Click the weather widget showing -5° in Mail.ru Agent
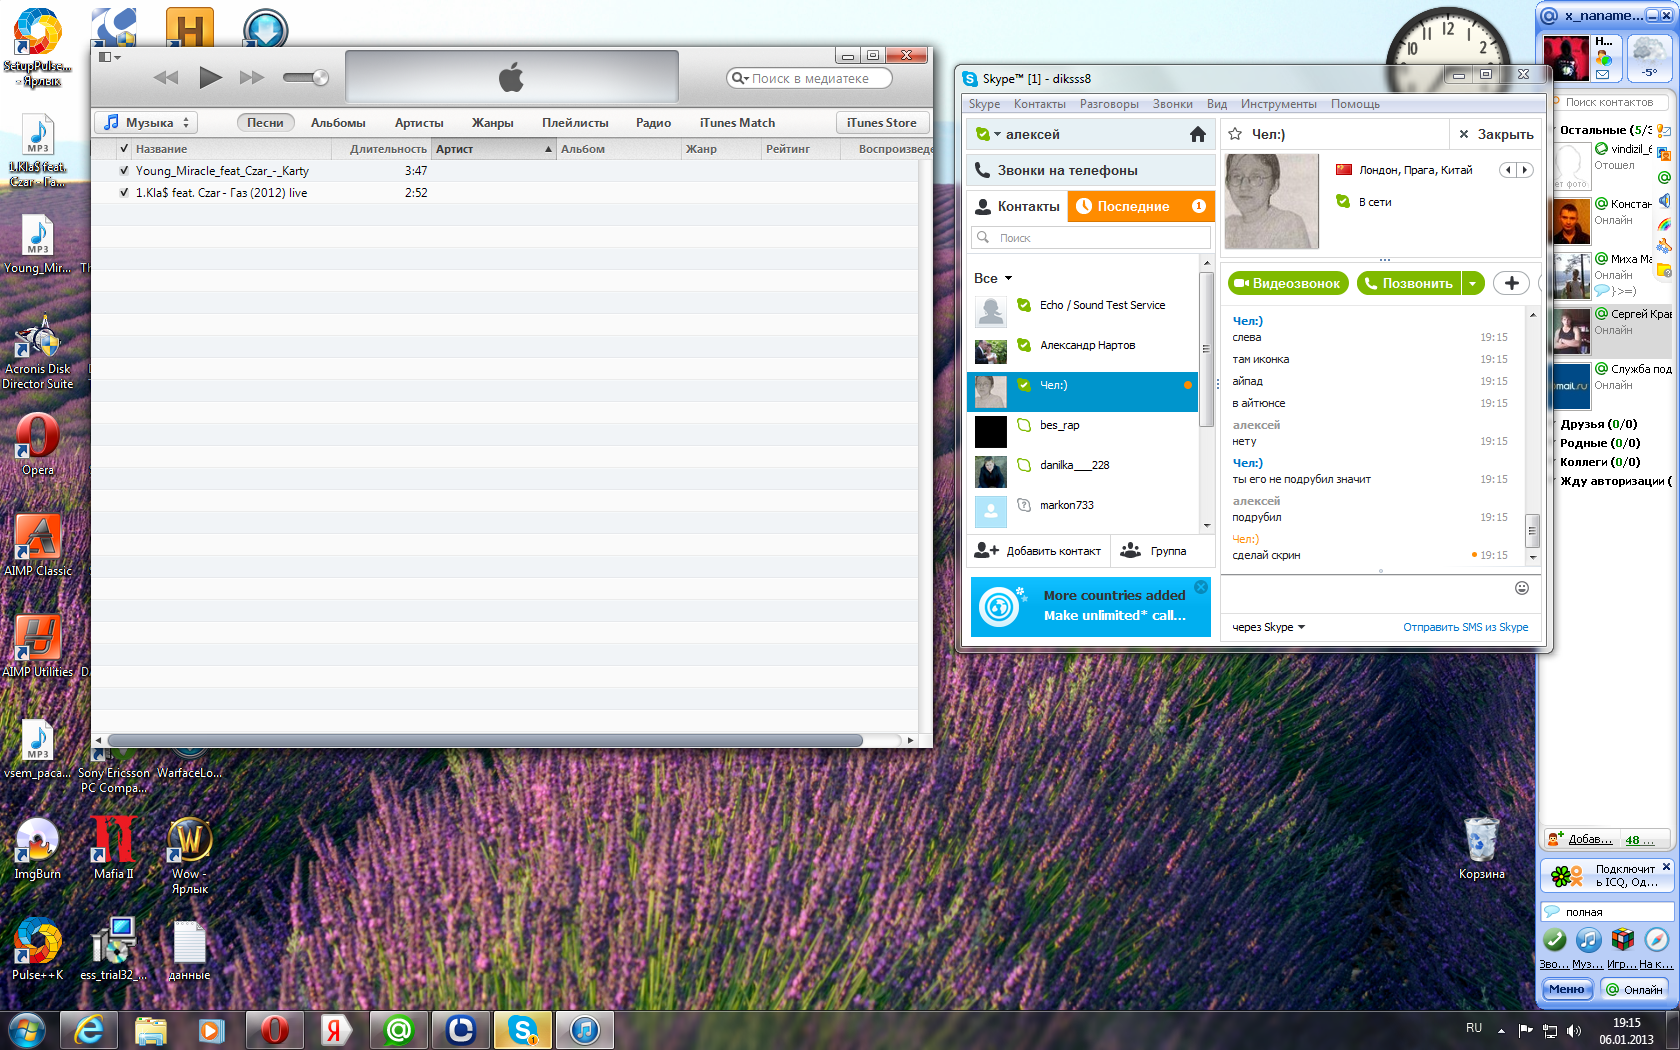Image resolution: width=1680 pixels, height=1050 pixels. (x=1649, y=58)
